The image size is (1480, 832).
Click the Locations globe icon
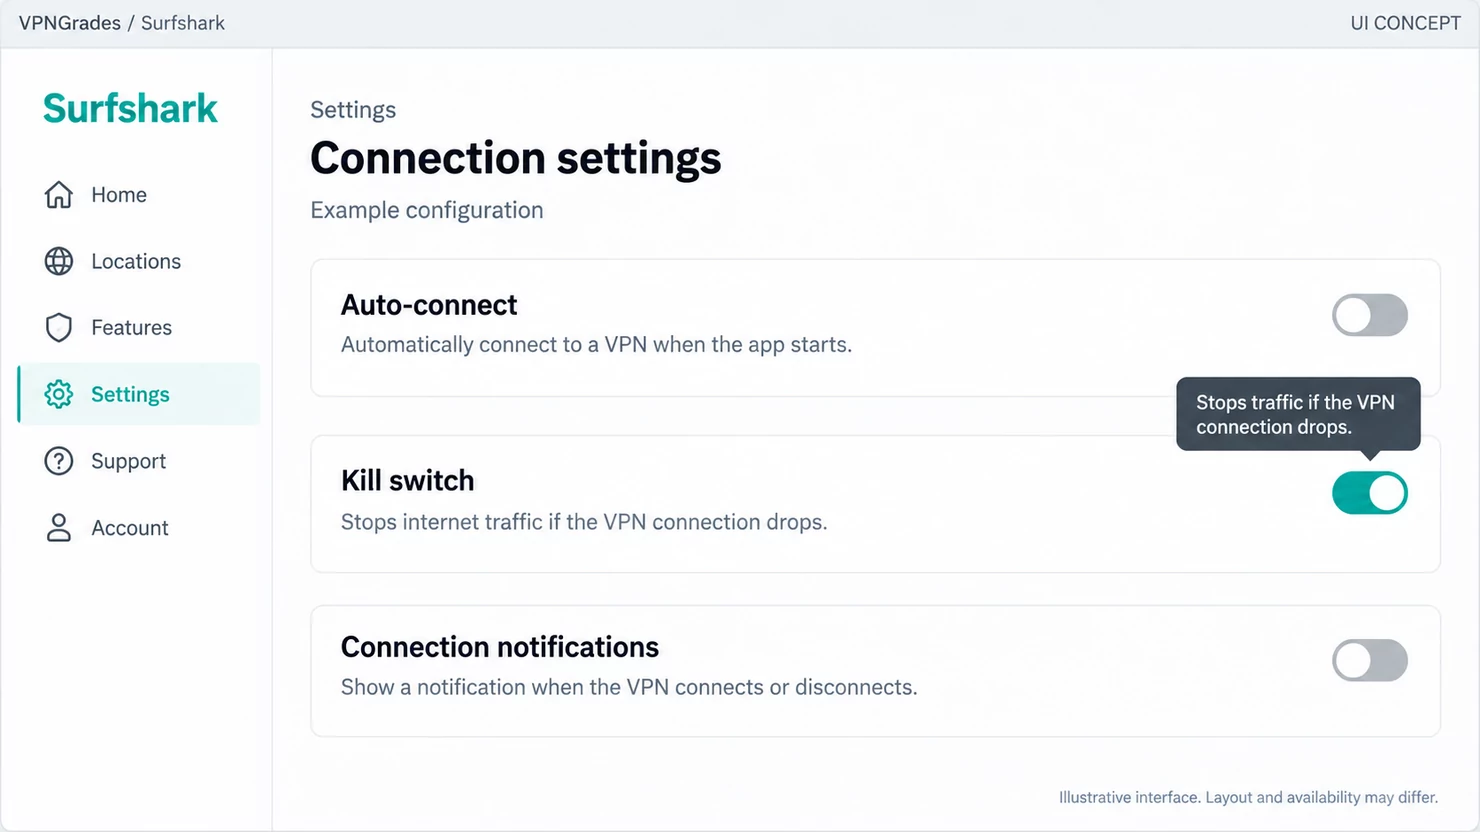click(x=59, y=261)
